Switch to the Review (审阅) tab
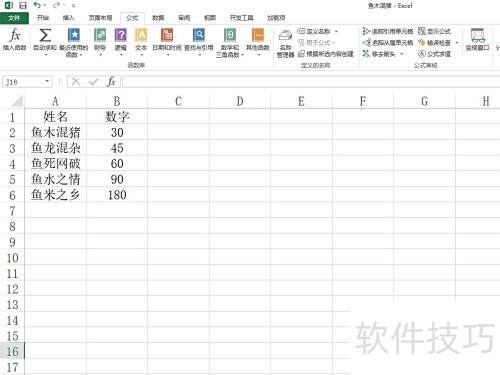The height and width of the screenshot is (375, 500). point(184,18)
